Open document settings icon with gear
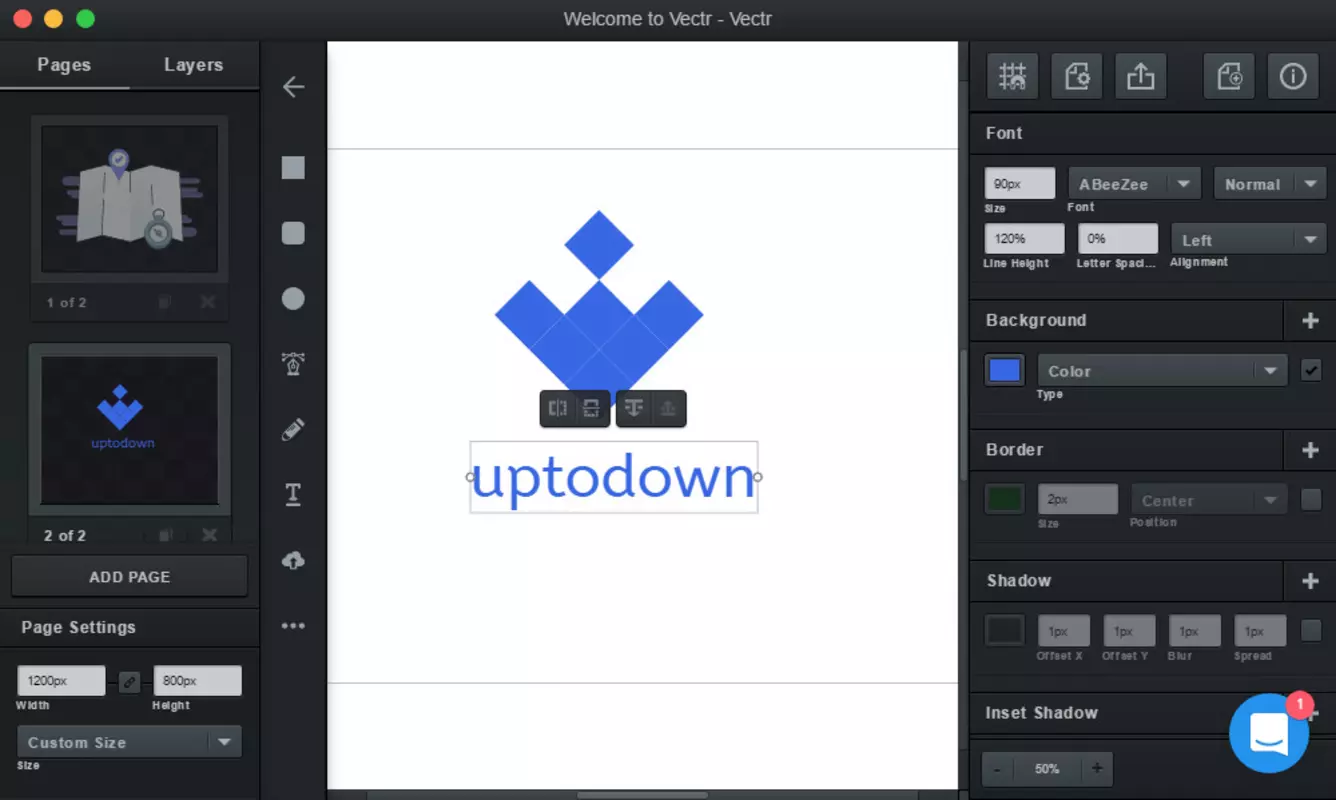 (1077, 77)
